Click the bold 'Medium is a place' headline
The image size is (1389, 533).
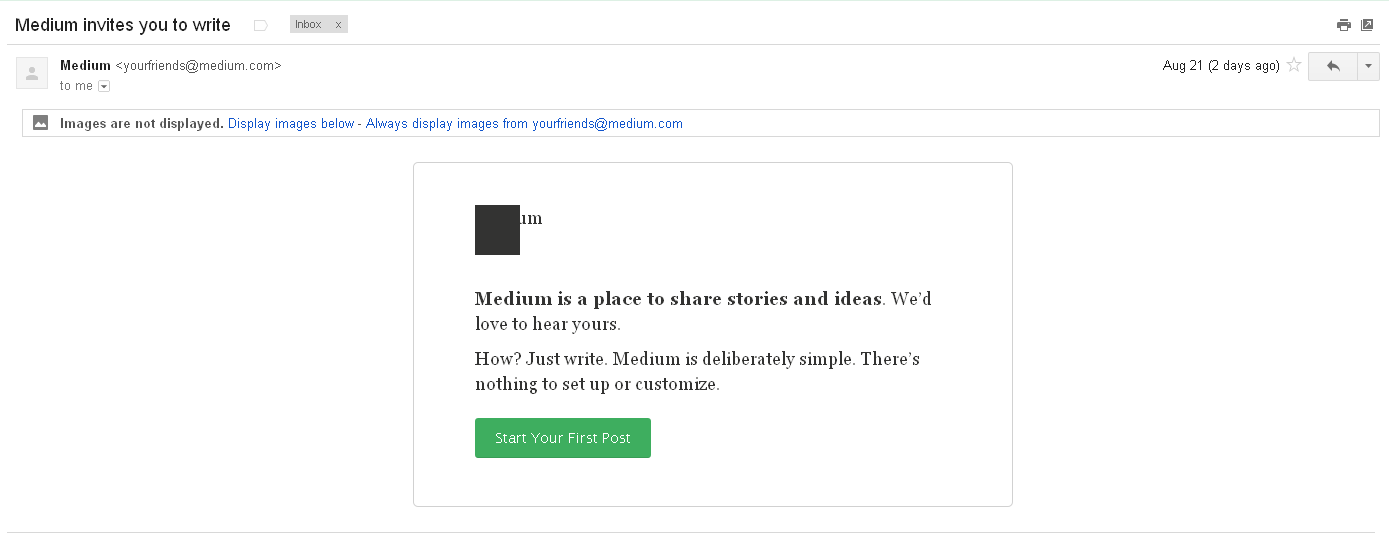(x=678, y=298)
